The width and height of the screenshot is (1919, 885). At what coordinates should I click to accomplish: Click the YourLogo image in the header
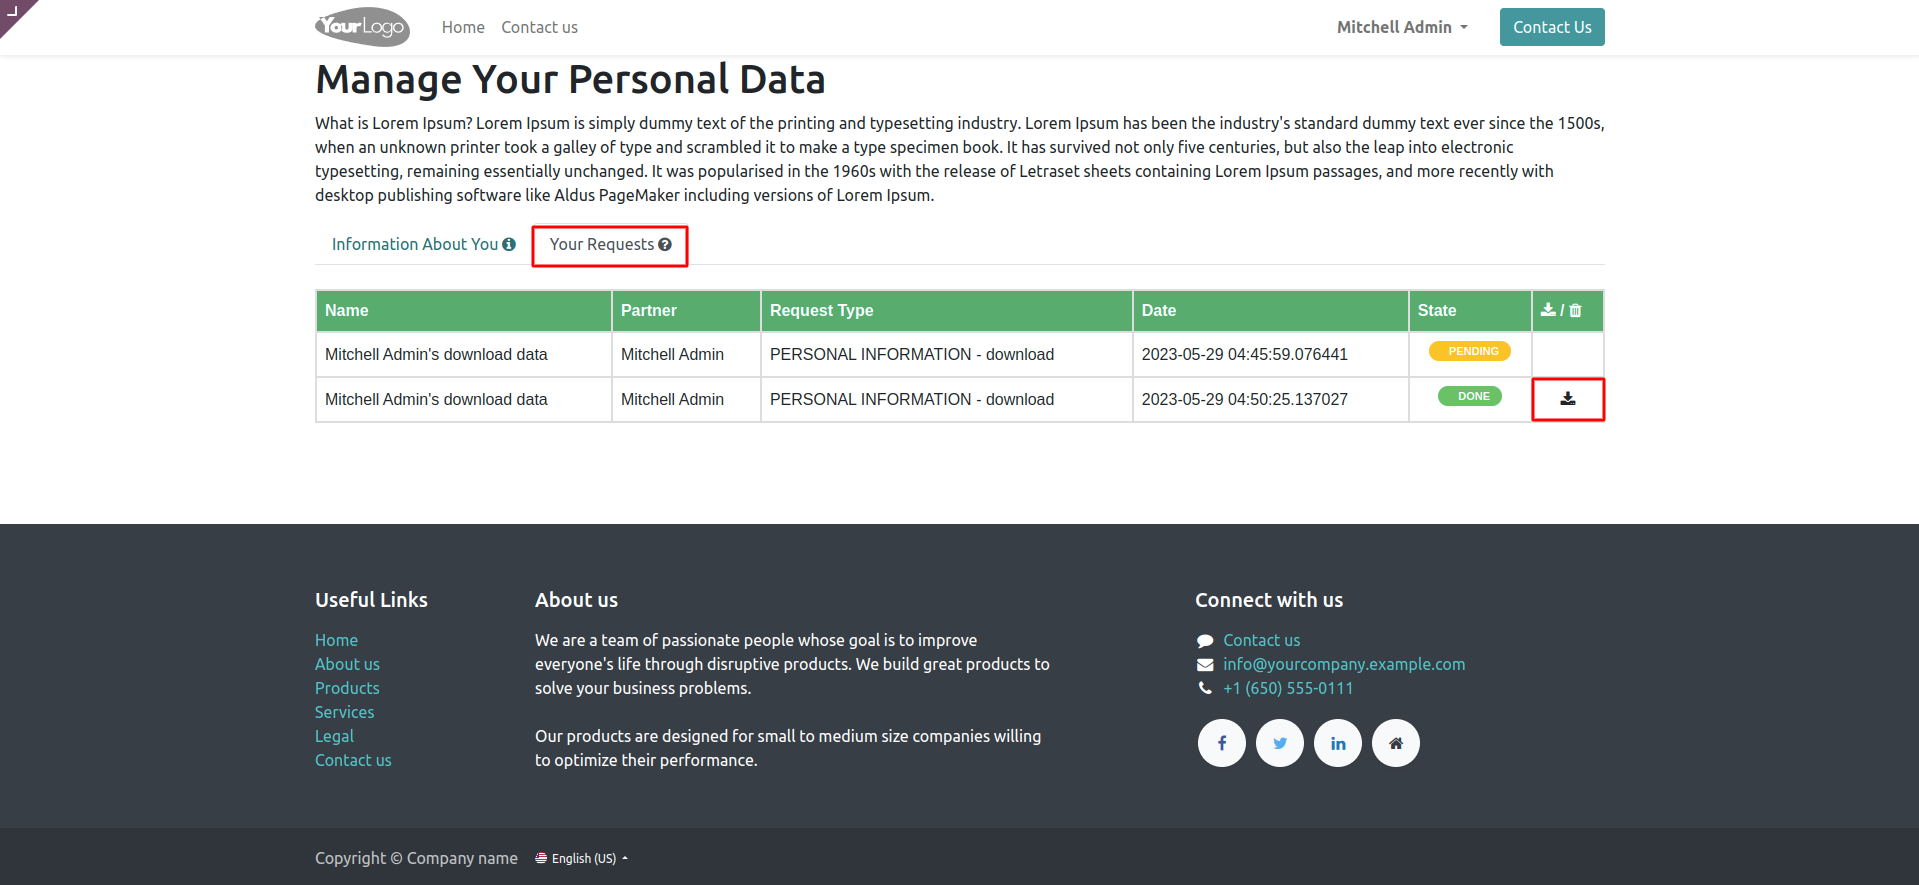(362, 27)
